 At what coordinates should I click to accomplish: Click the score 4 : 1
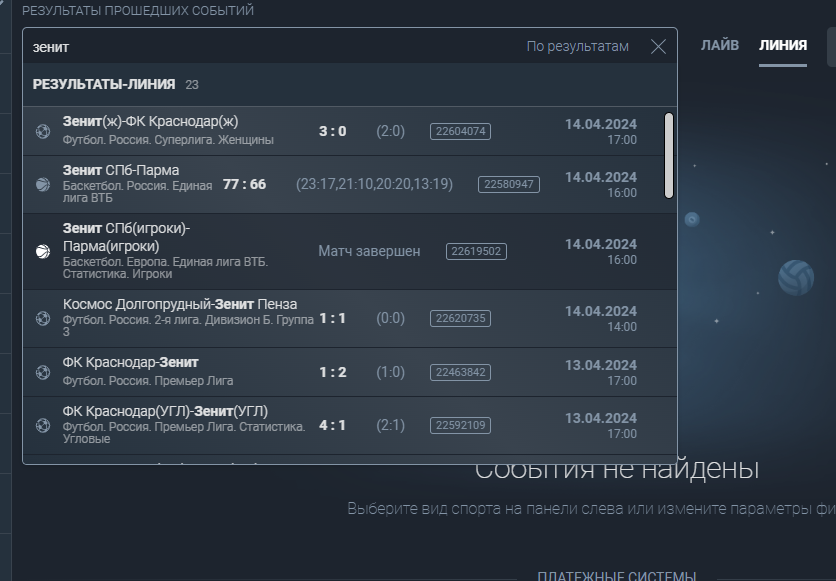332,425
